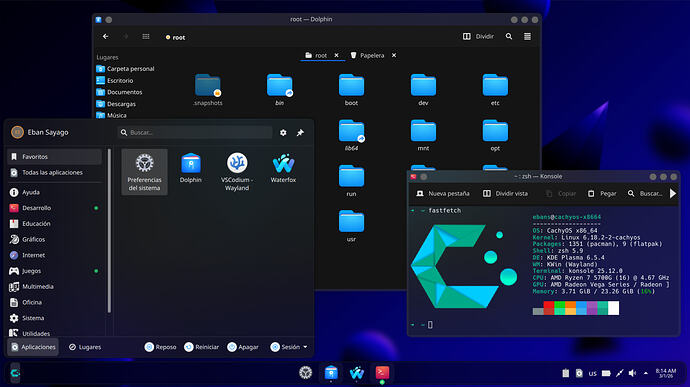Open Carpeta personal in Dolphin places
This screenshot has height=387, width=690.
tap(126, 69)
